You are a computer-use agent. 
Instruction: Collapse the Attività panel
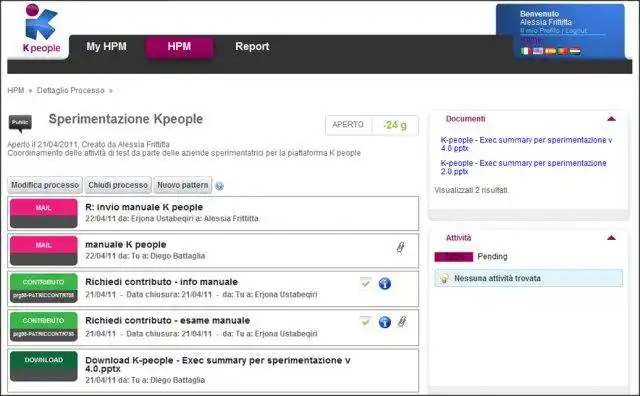[611, 238]
